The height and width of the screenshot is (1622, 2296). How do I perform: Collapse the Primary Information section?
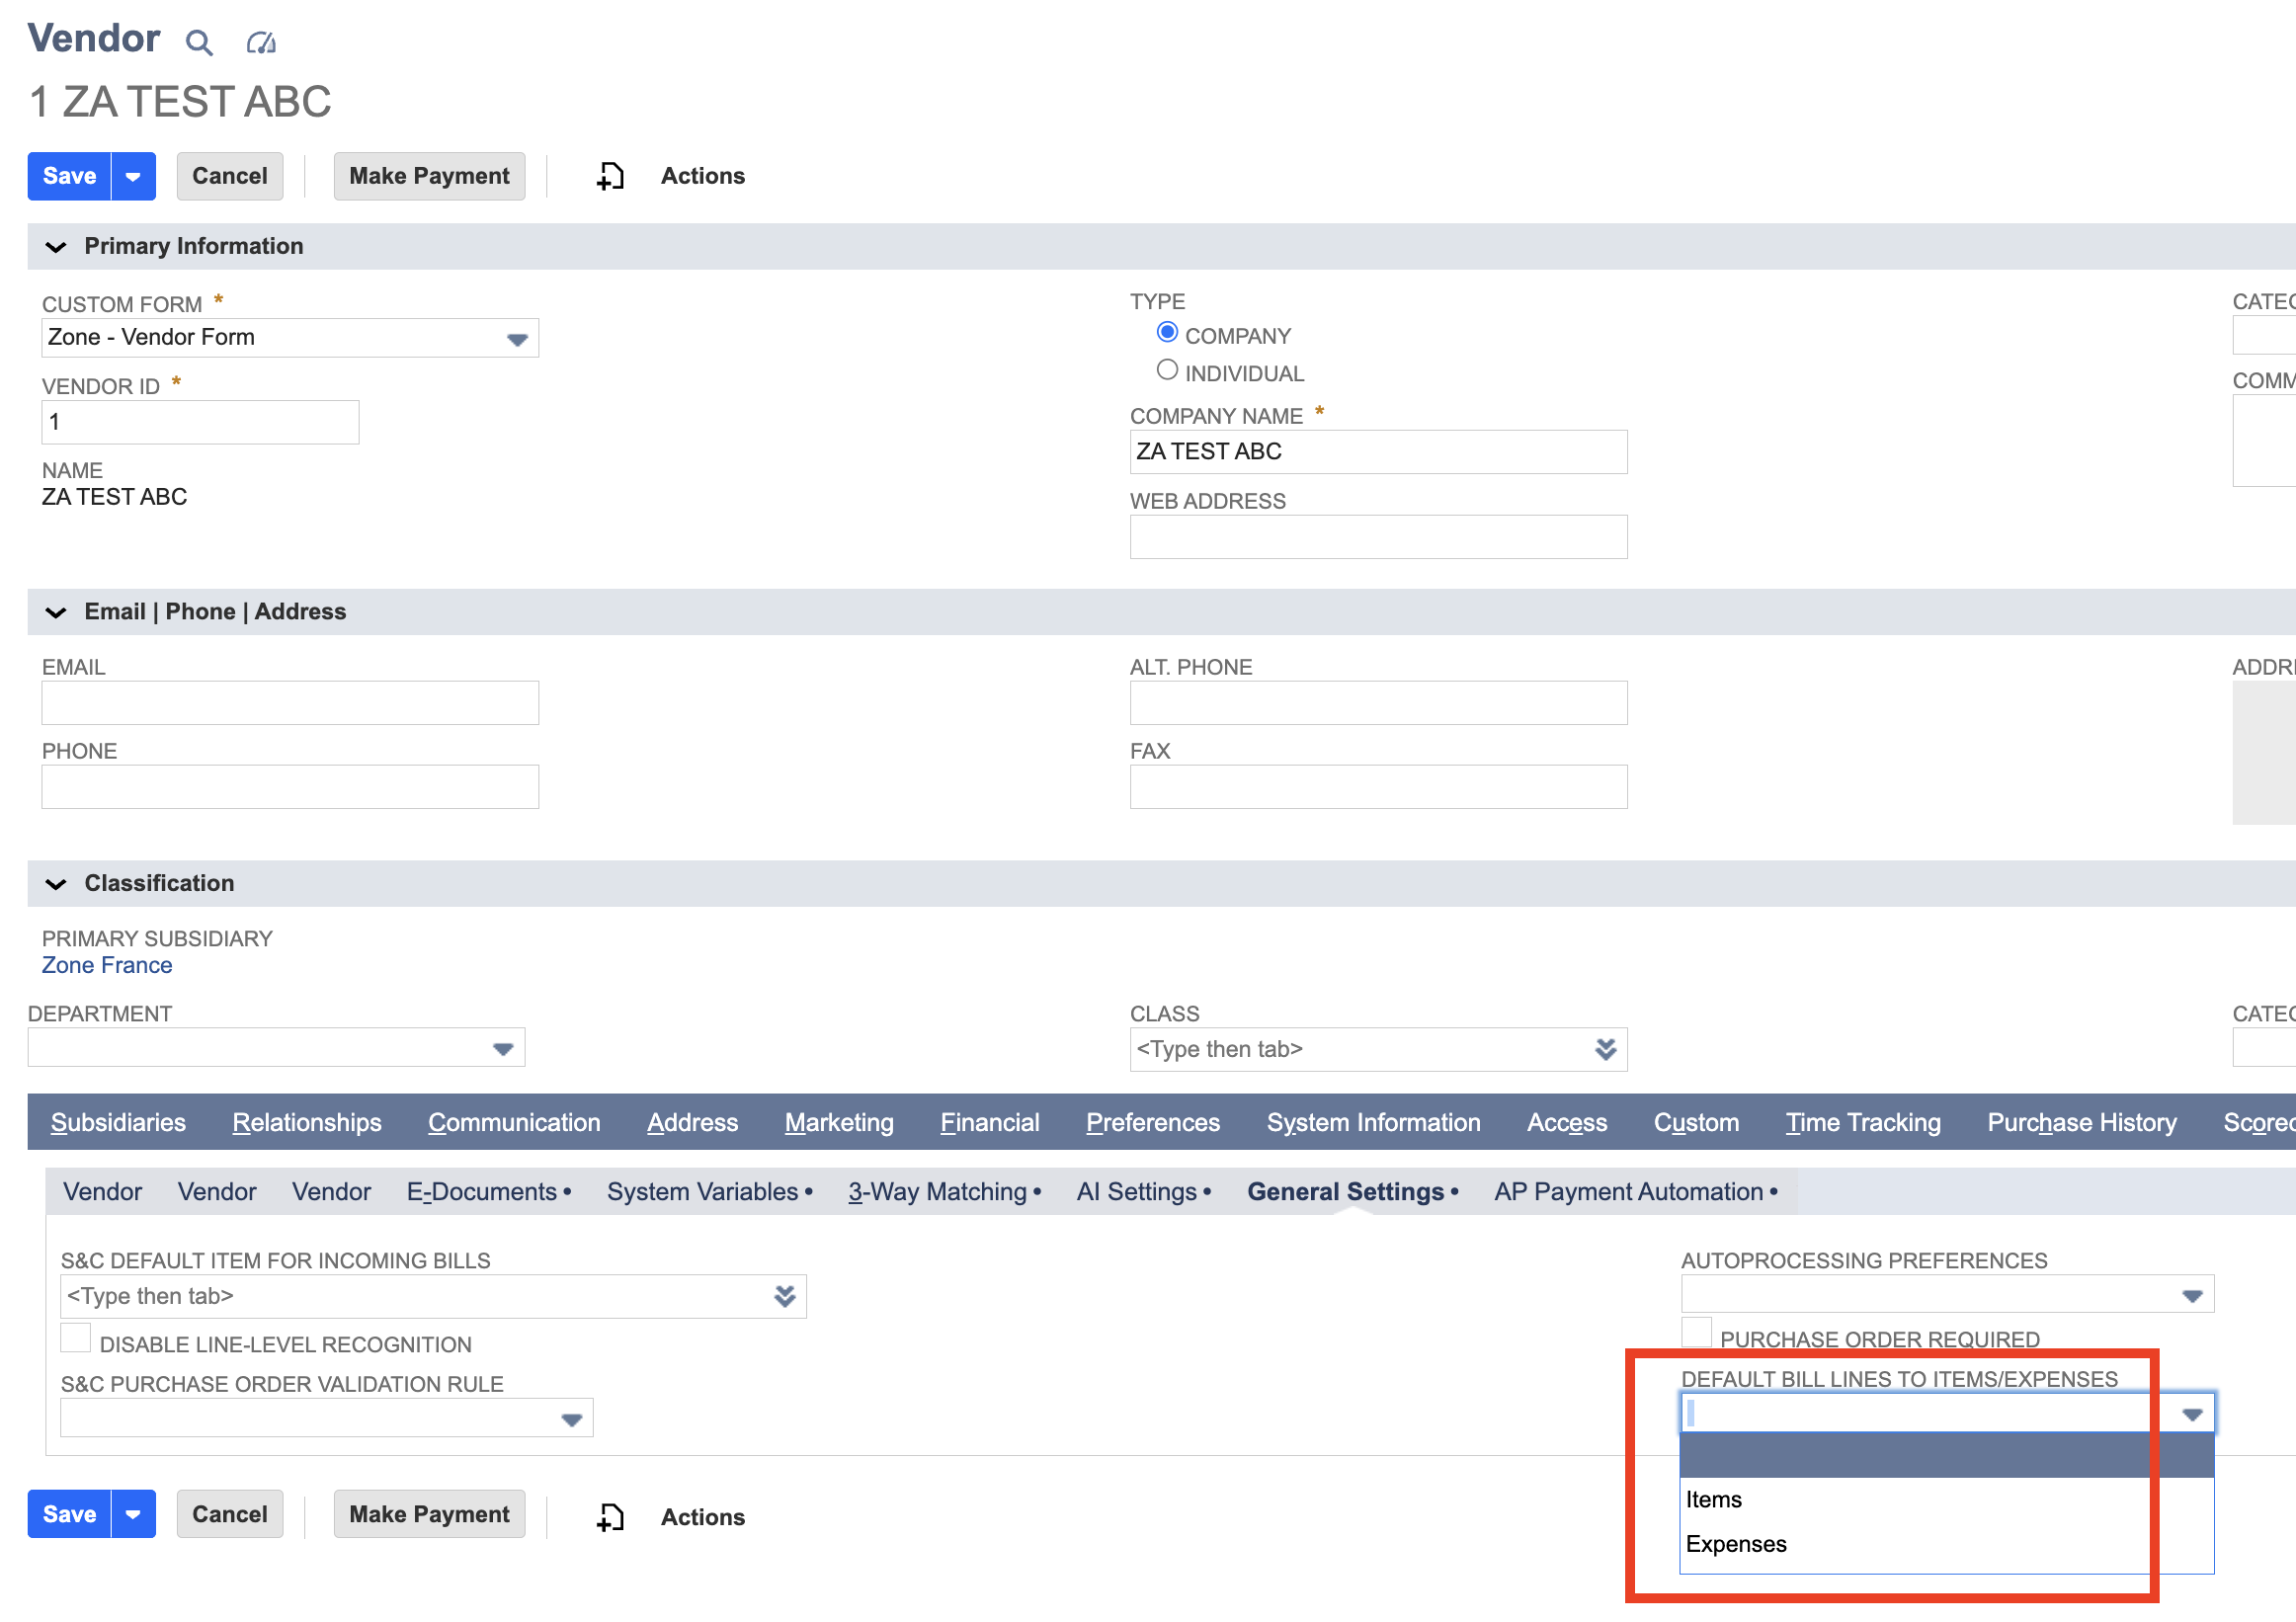56,247
